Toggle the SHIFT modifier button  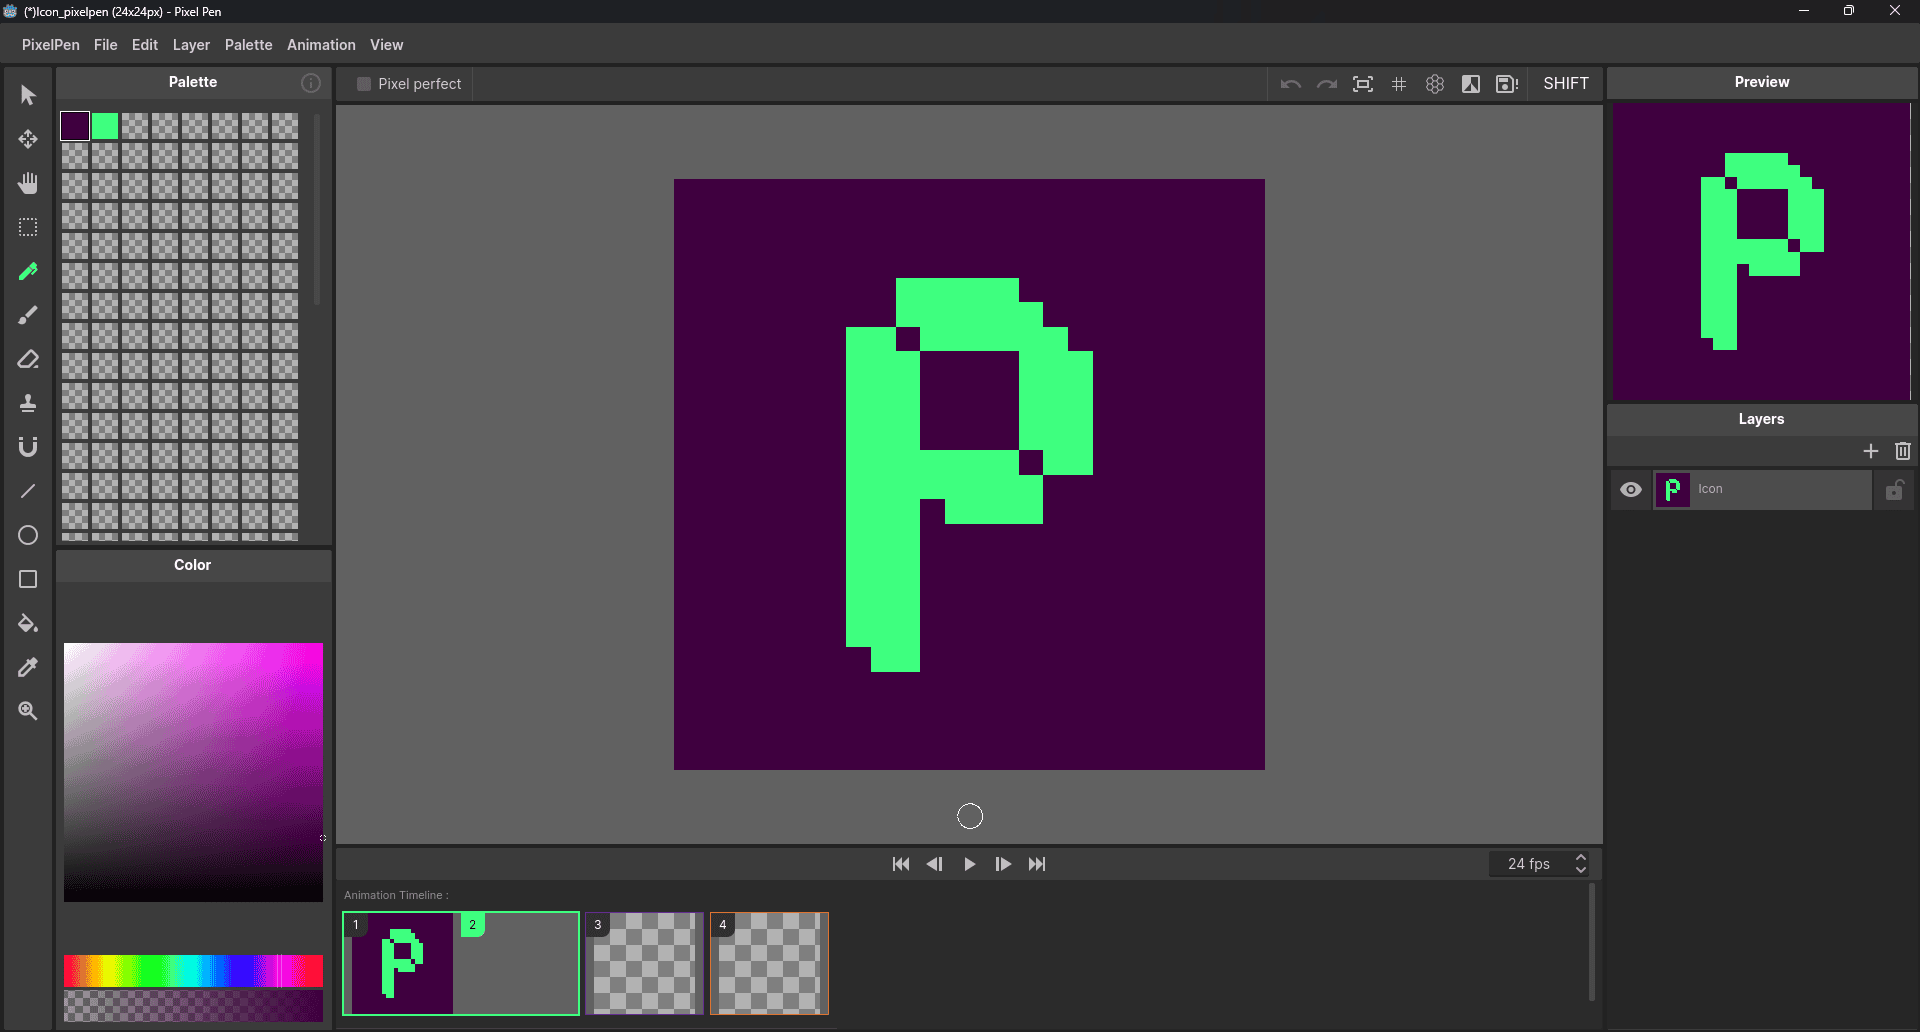pyautogui.click(x=1566, y=84)
